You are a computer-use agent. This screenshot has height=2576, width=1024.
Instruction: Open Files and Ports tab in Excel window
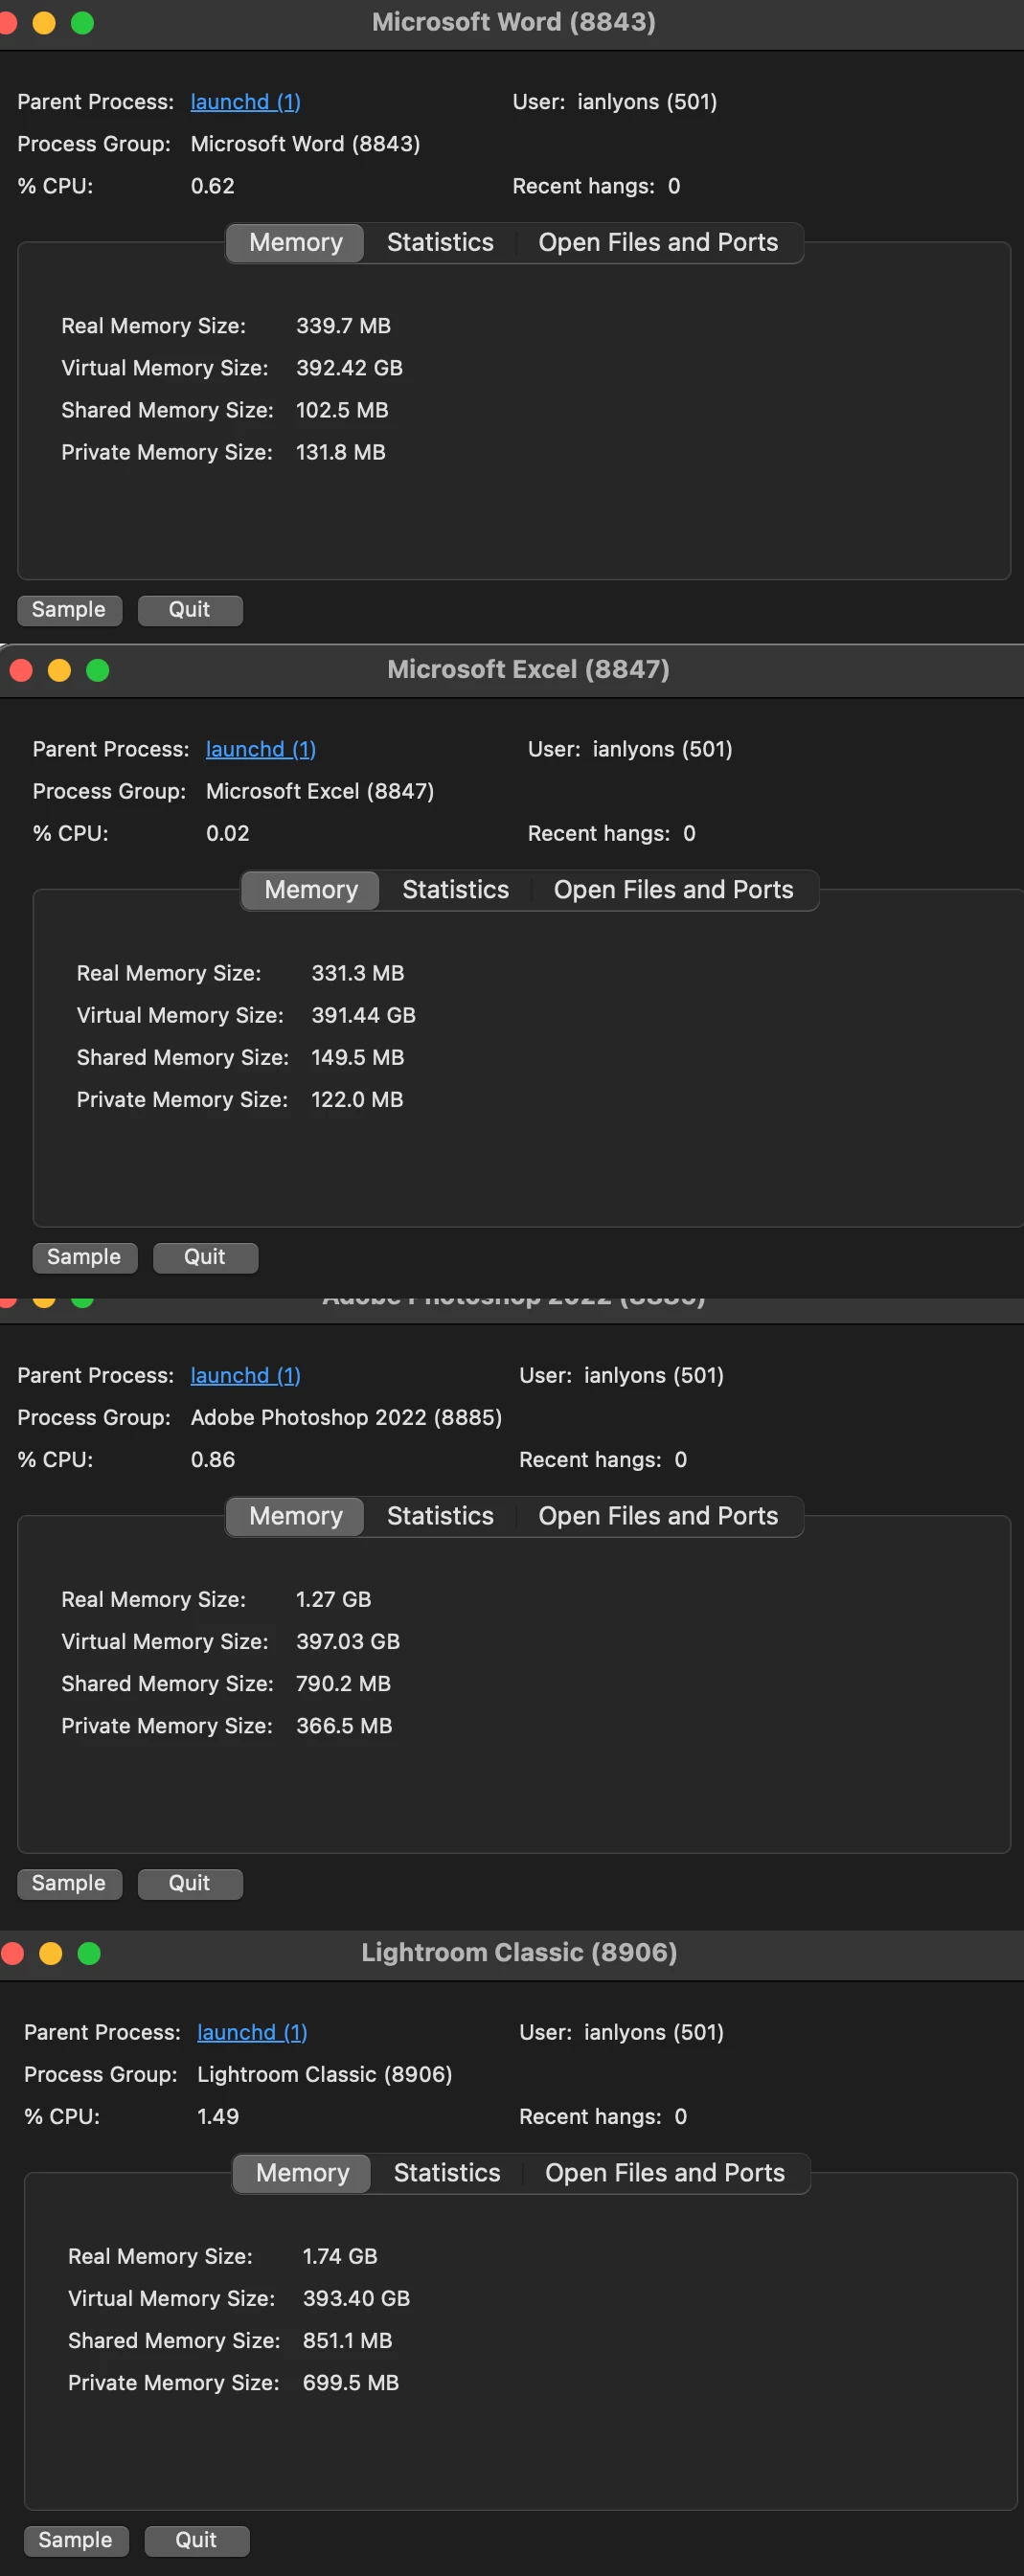point(673,890)
